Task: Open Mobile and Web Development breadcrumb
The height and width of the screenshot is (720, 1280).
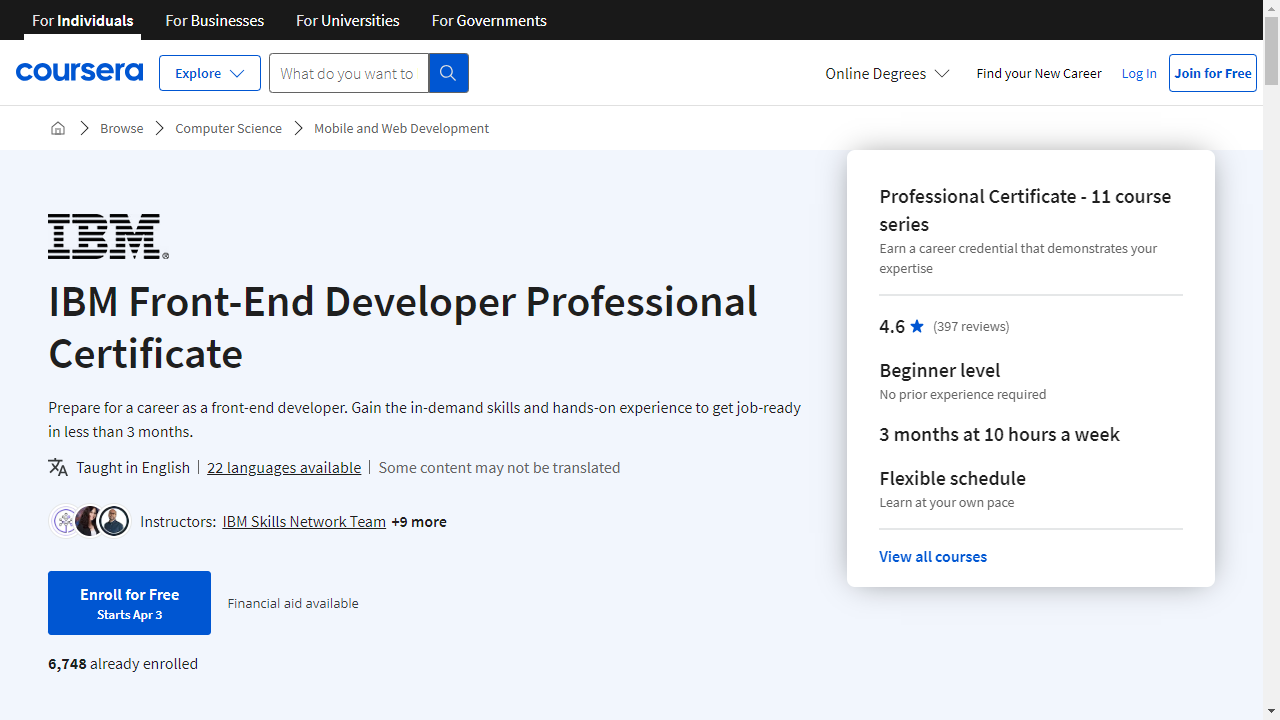Action: [401, 128]
